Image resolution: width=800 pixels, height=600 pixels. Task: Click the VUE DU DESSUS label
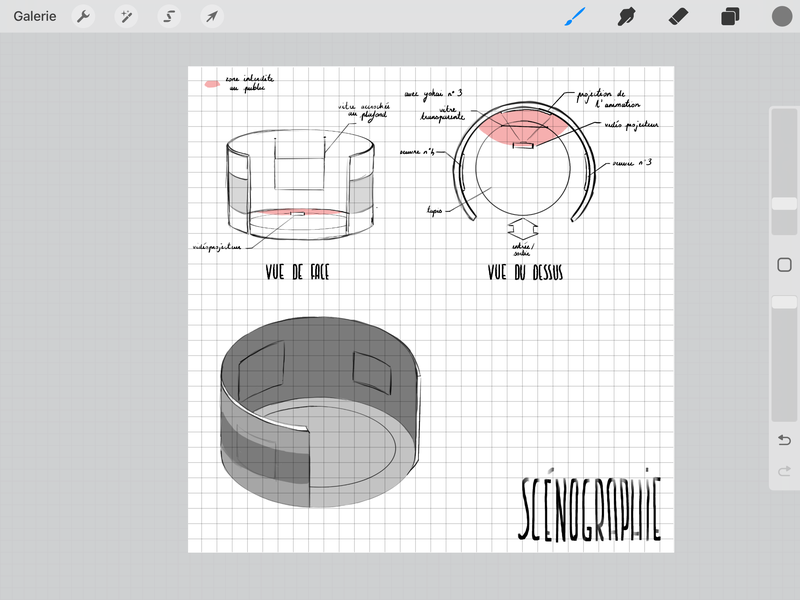point(525,272)
